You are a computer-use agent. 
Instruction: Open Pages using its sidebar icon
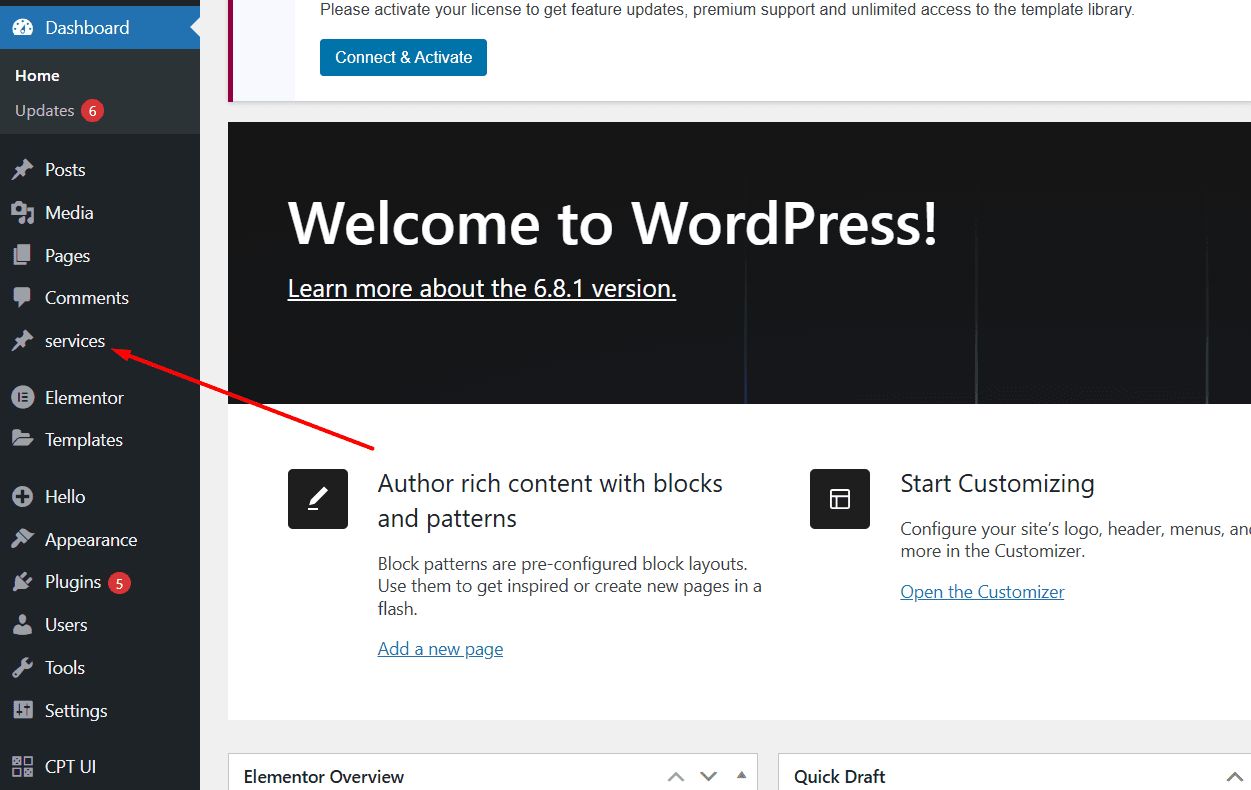click(x=25, y=255)
